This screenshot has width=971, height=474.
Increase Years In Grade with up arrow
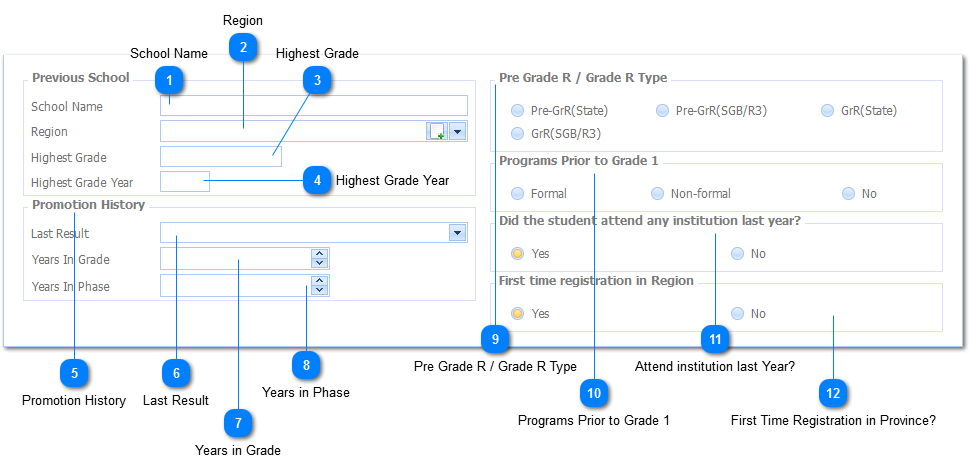tap(319, 254)
